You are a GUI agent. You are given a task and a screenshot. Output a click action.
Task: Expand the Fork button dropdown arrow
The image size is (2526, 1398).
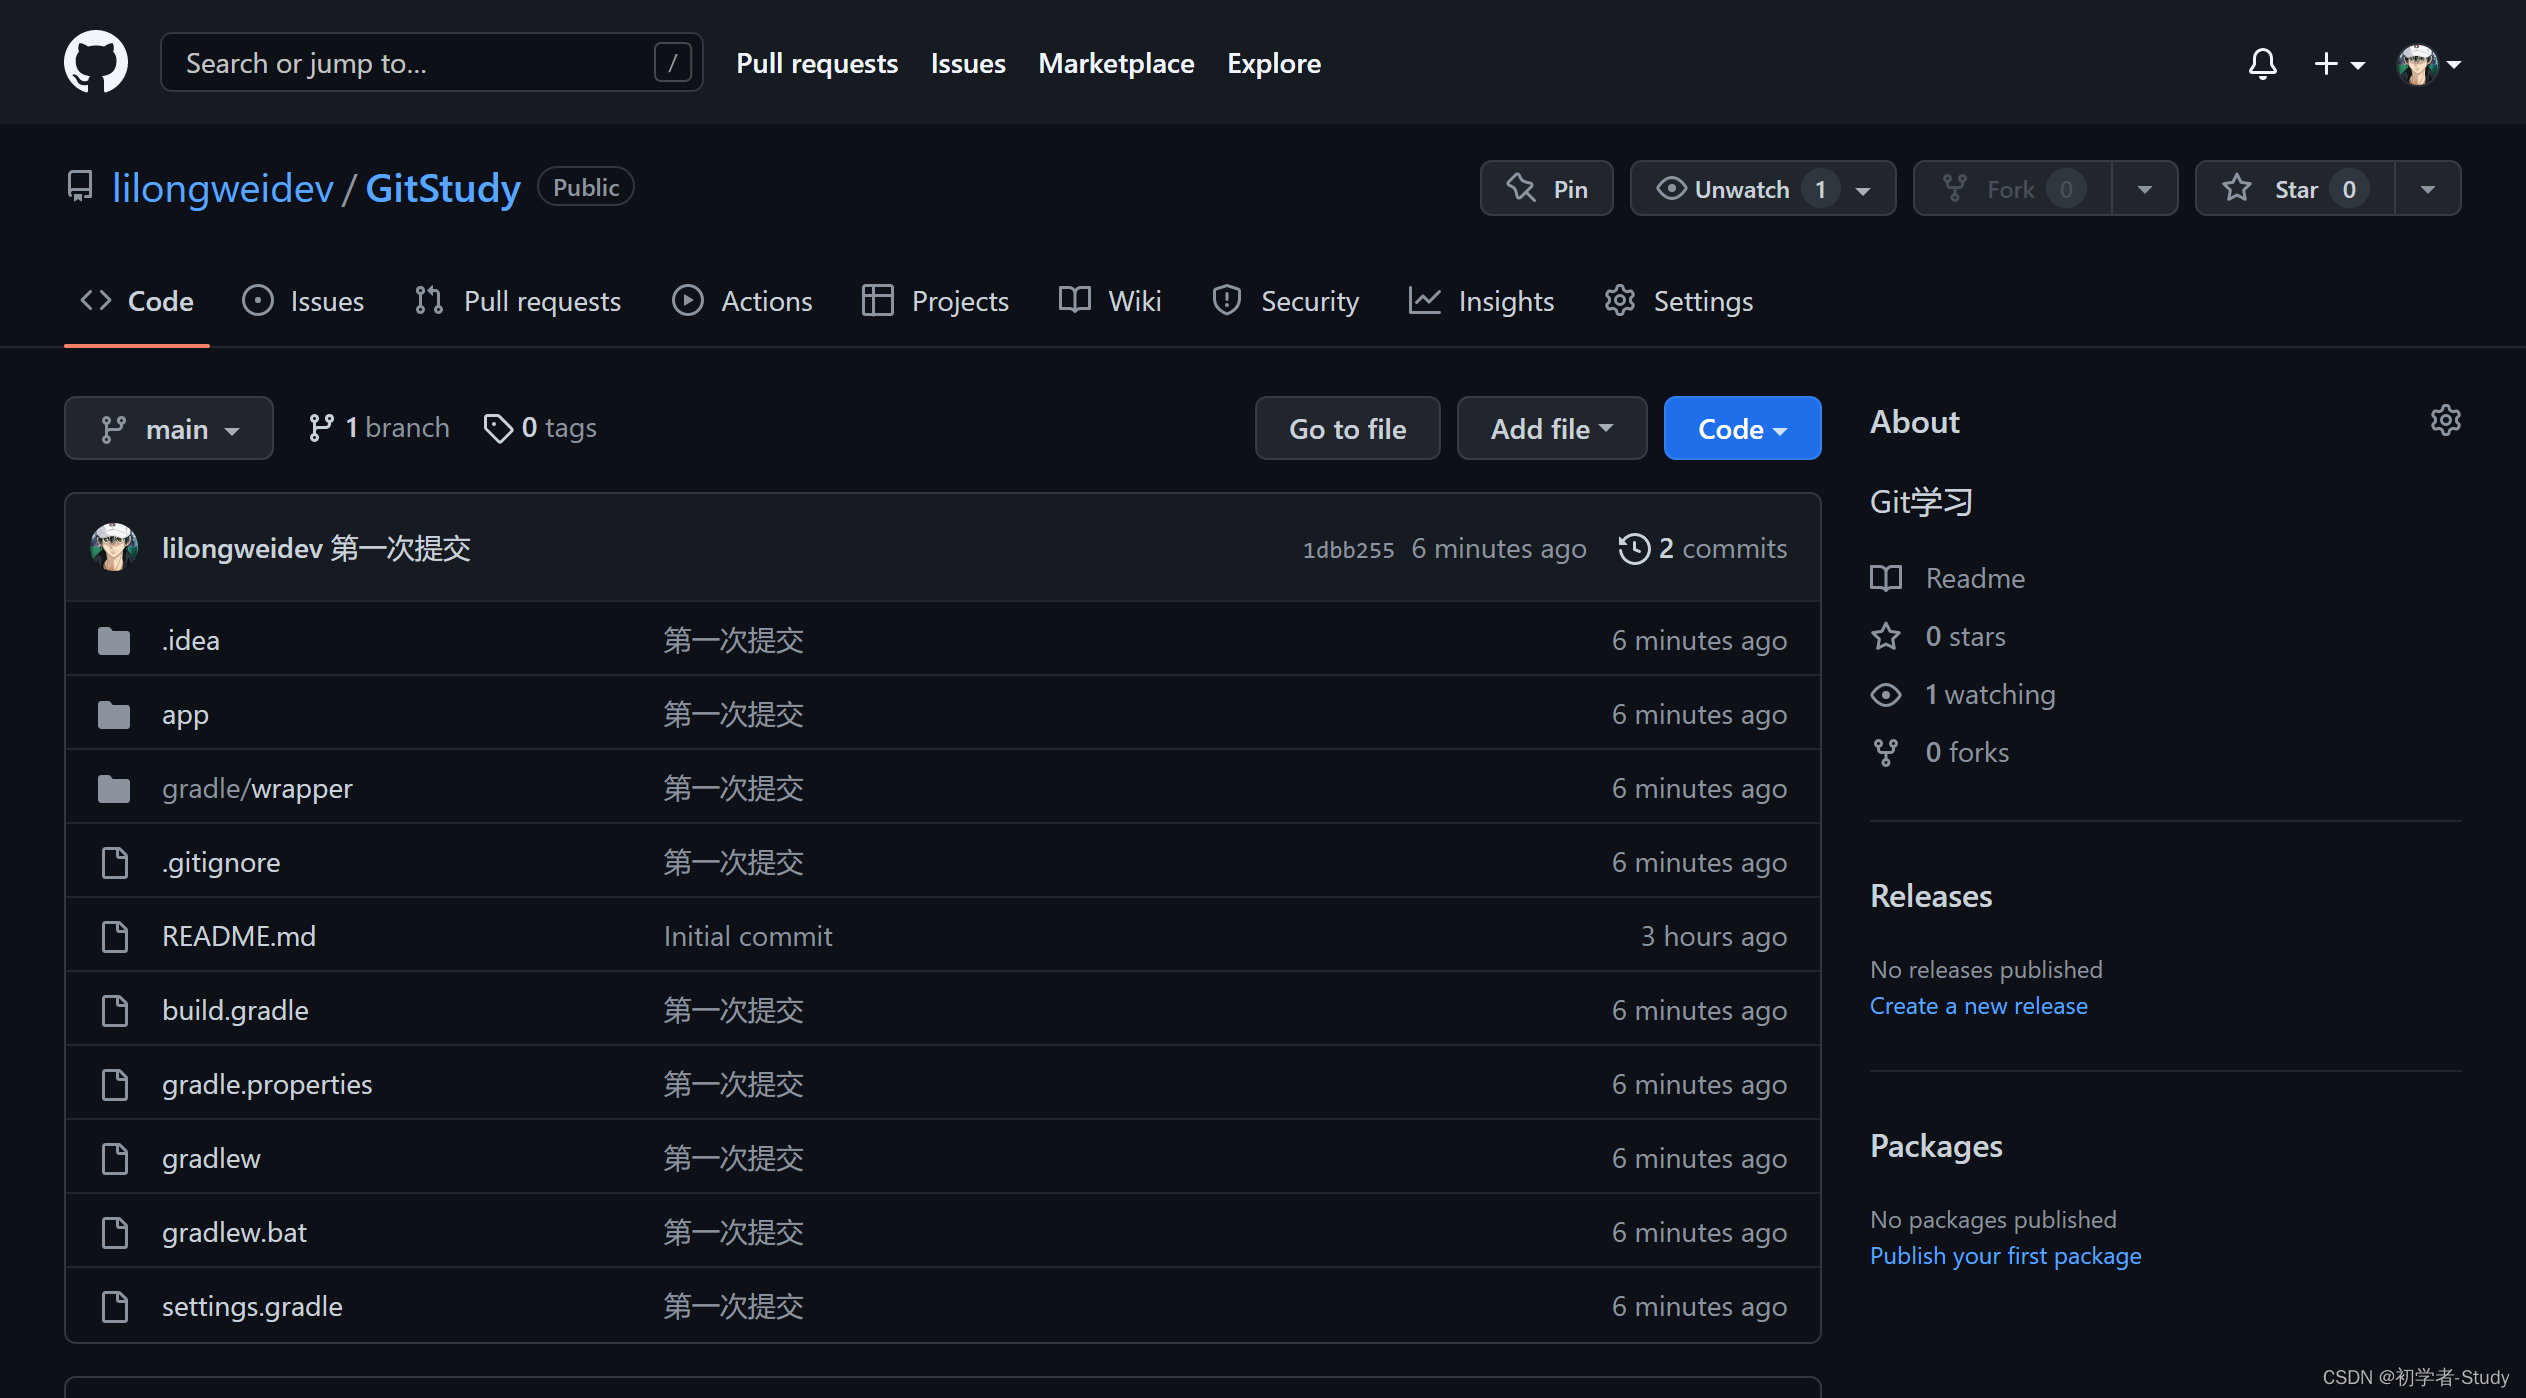point(2144,188)
